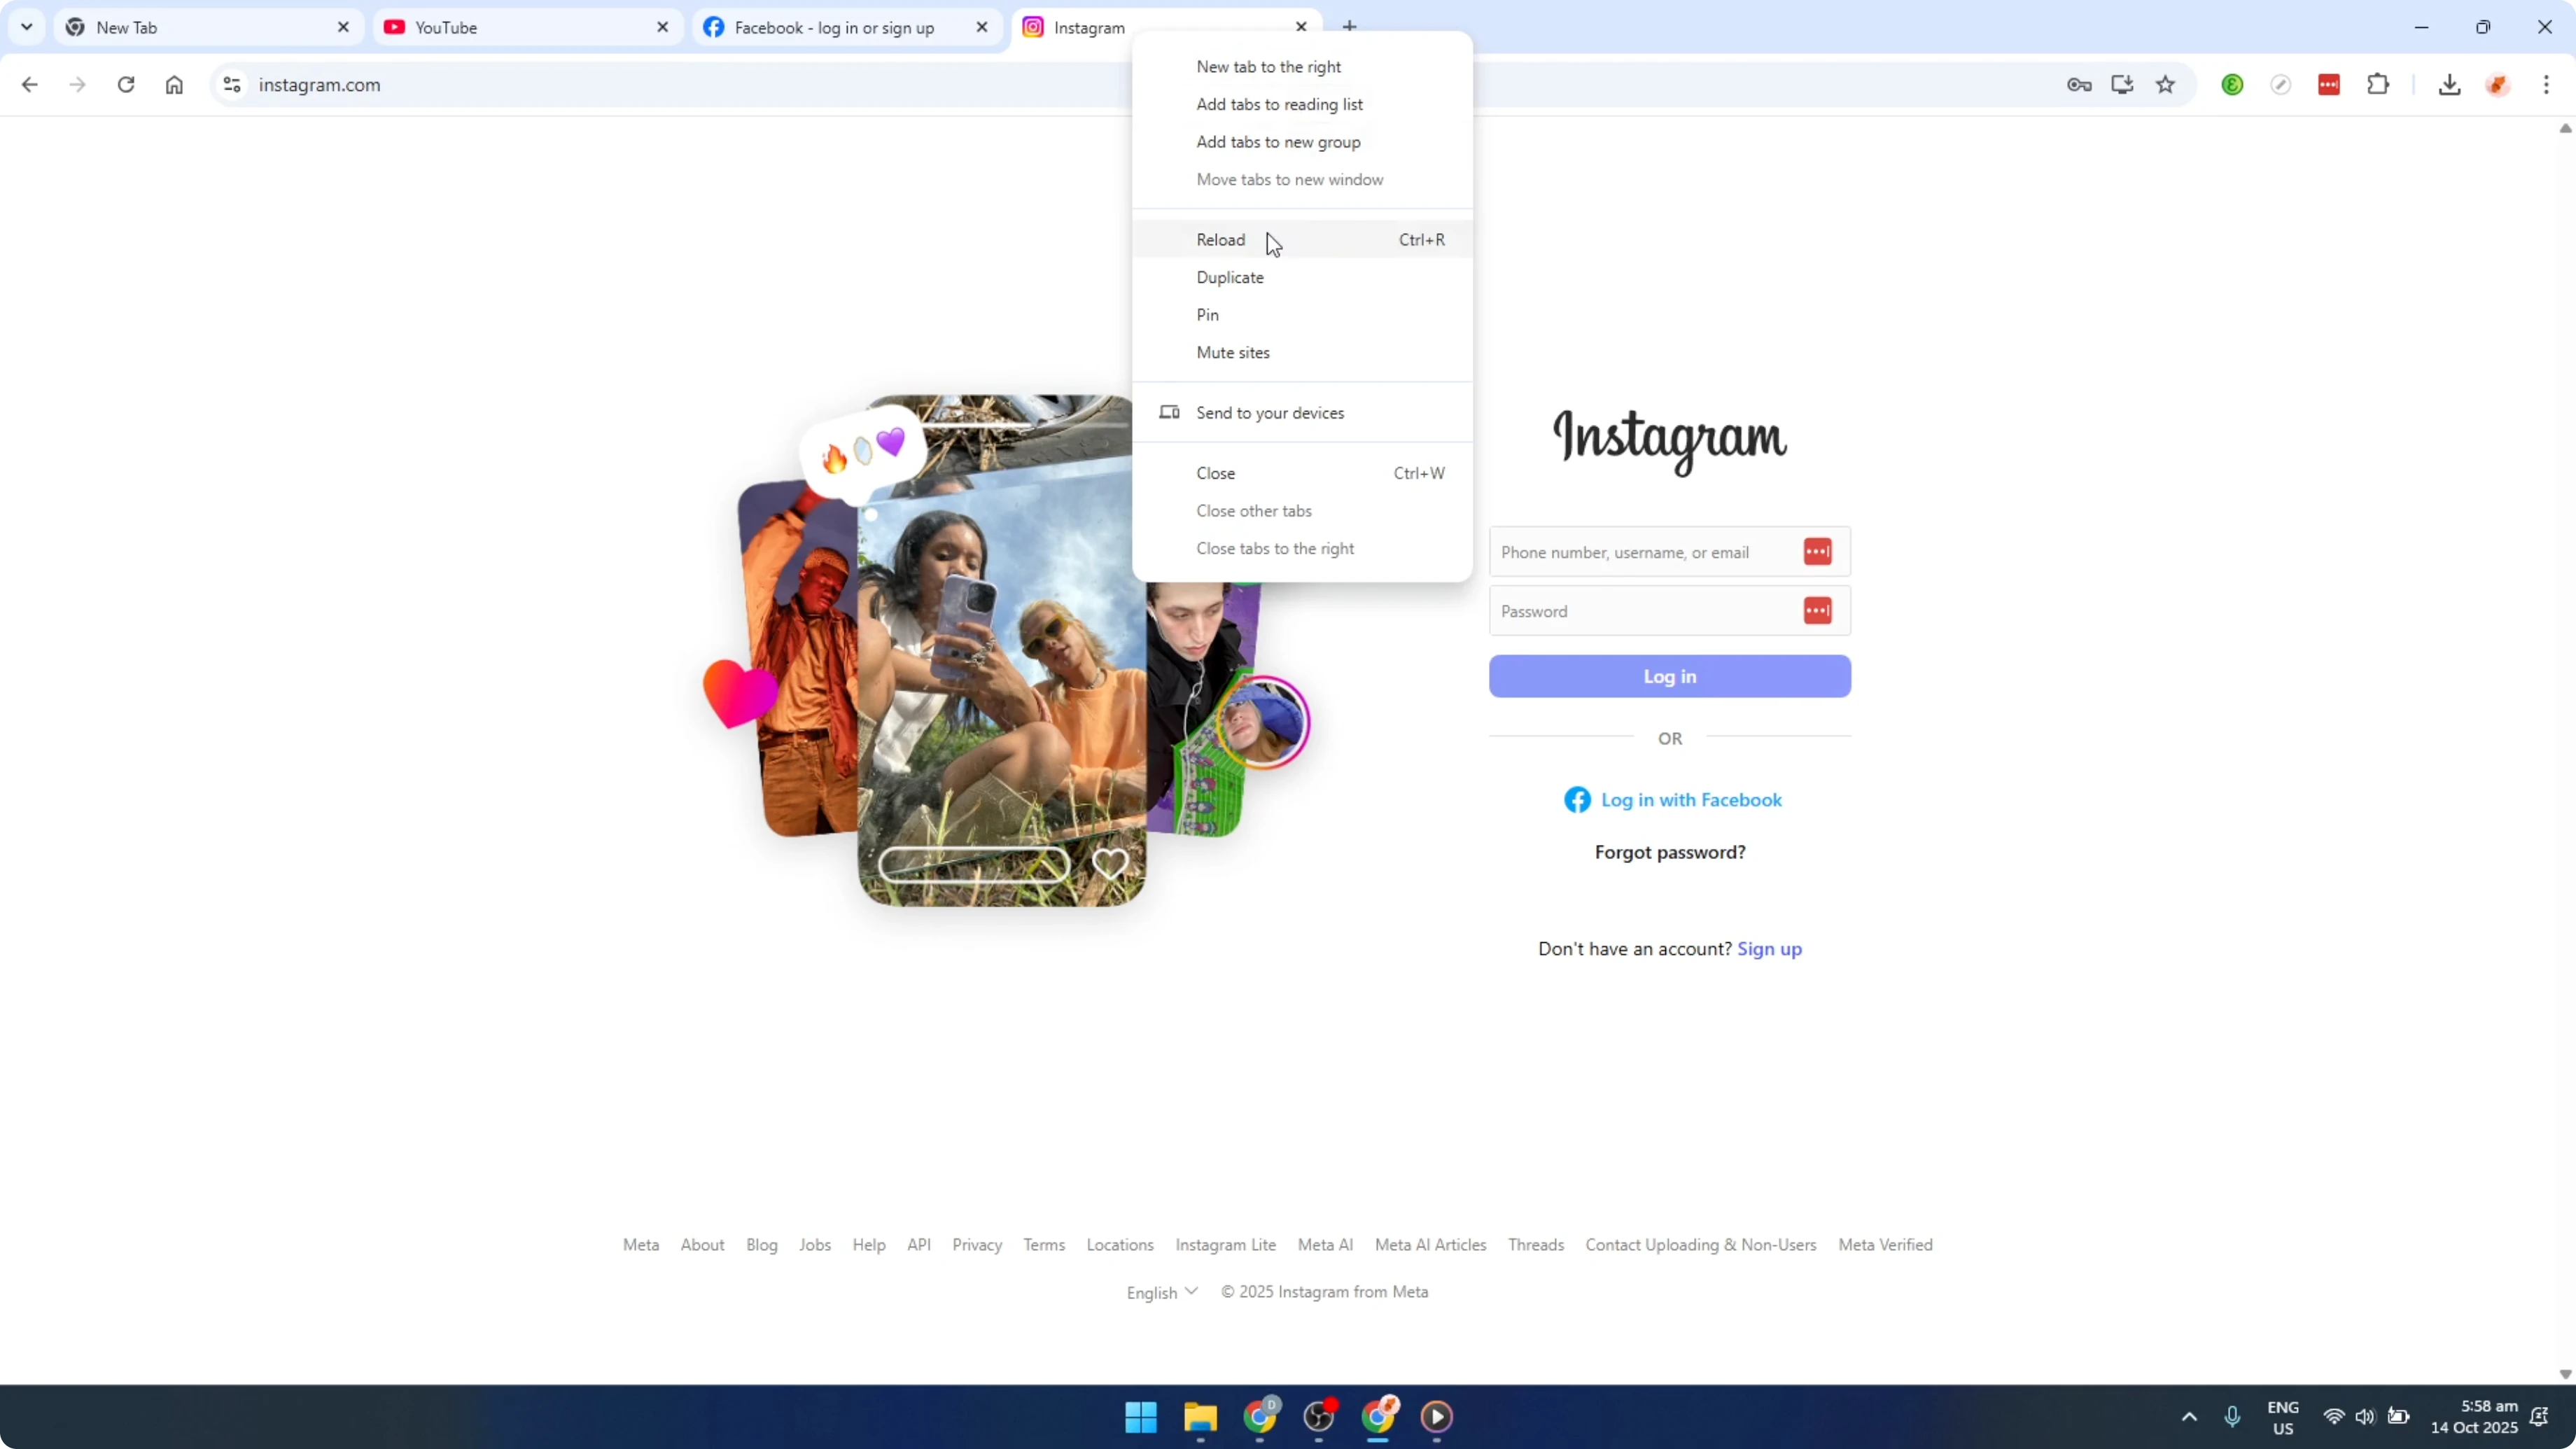Open the home page icon
Screen dimensions: 2576x1449
174,85
